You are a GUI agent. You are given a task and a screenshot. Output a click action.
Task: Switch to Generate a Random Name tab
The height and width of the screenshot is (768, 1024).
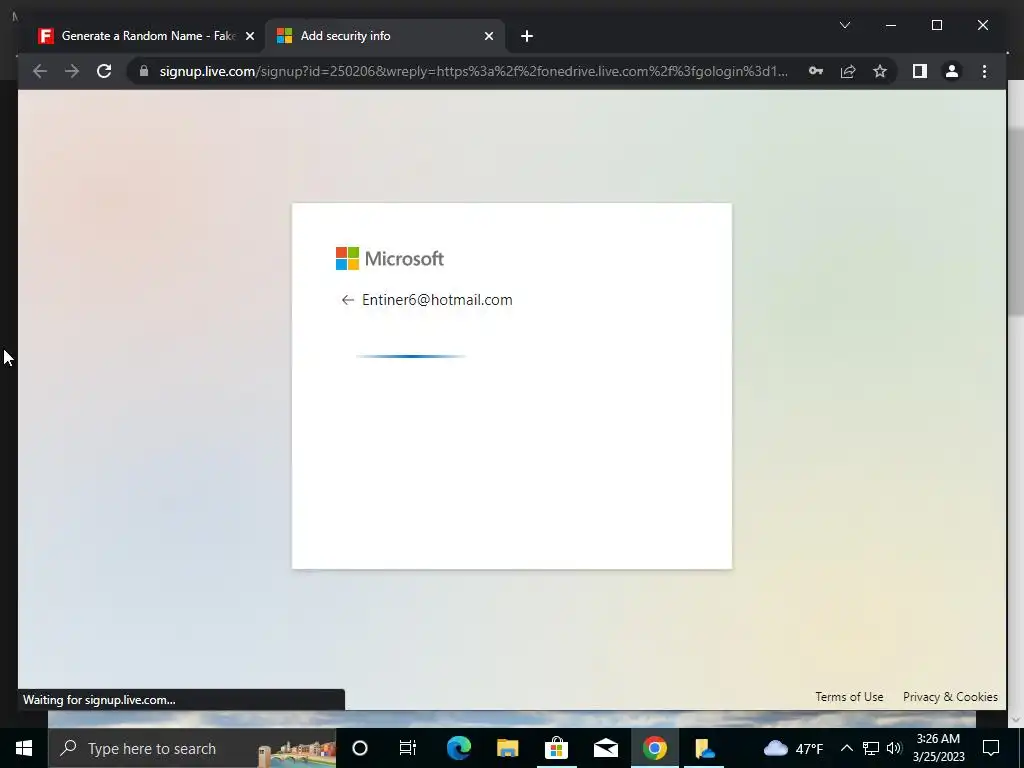coord(147,36)
